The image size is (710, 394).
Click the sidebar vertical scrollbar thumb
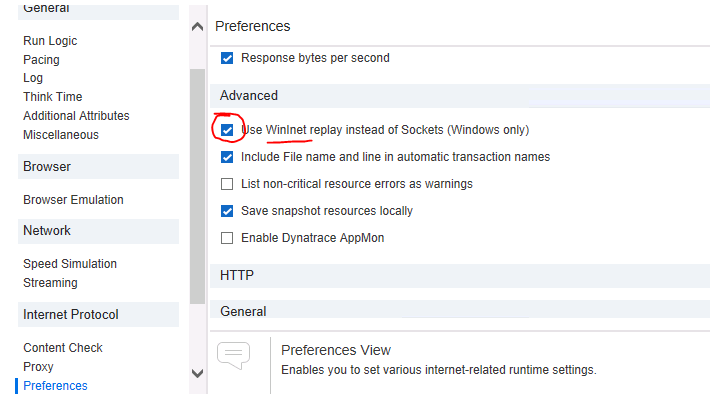[197, 186]
